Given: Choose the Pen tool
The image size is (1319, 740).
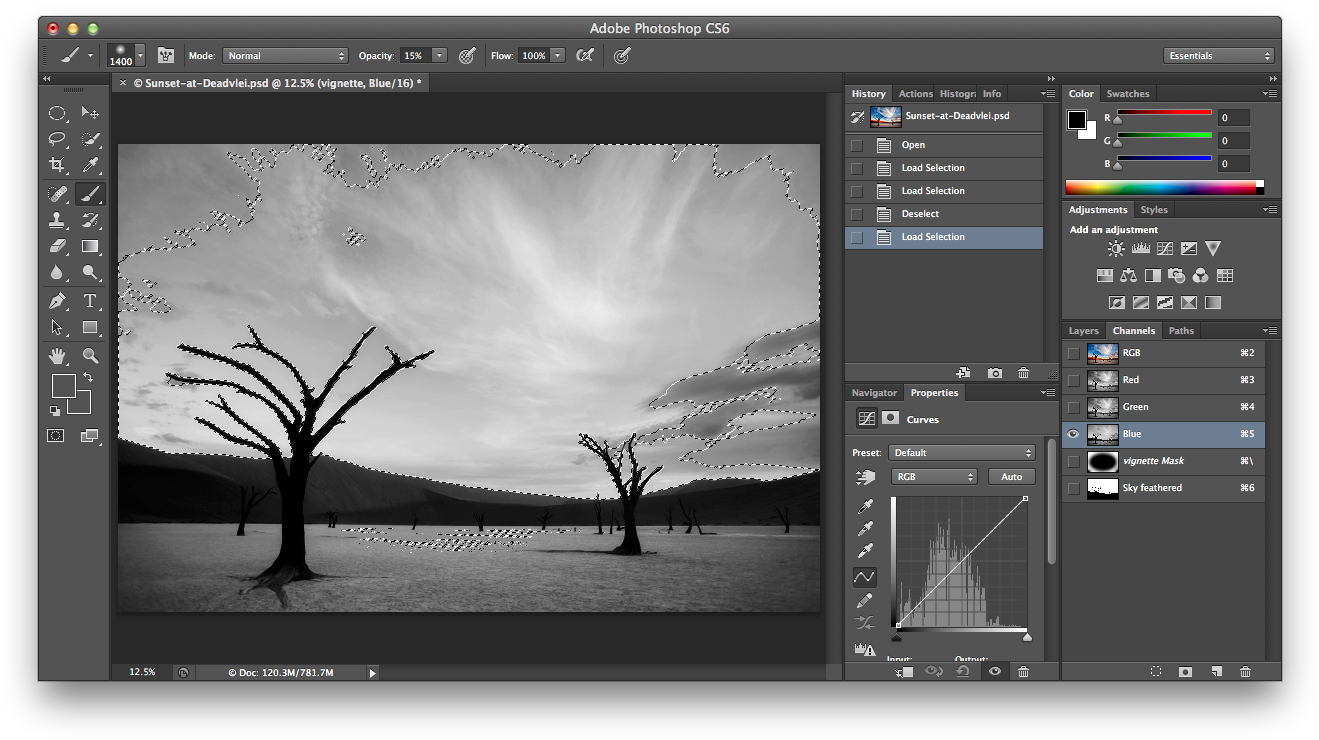Looking at the screenshot, I should (58, 301).
